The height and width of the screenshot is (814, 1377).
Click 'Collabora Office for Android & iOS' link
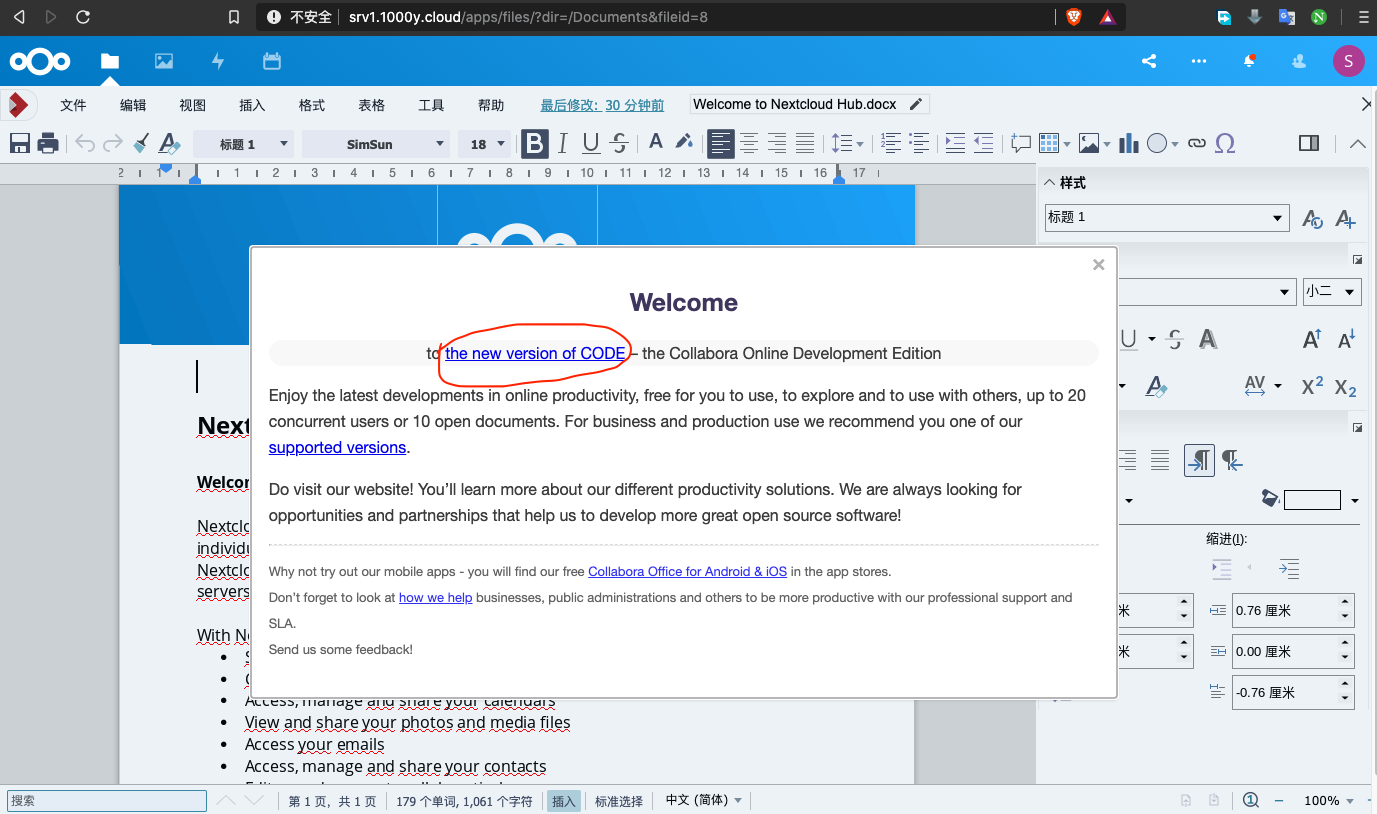tap(687, 571)
